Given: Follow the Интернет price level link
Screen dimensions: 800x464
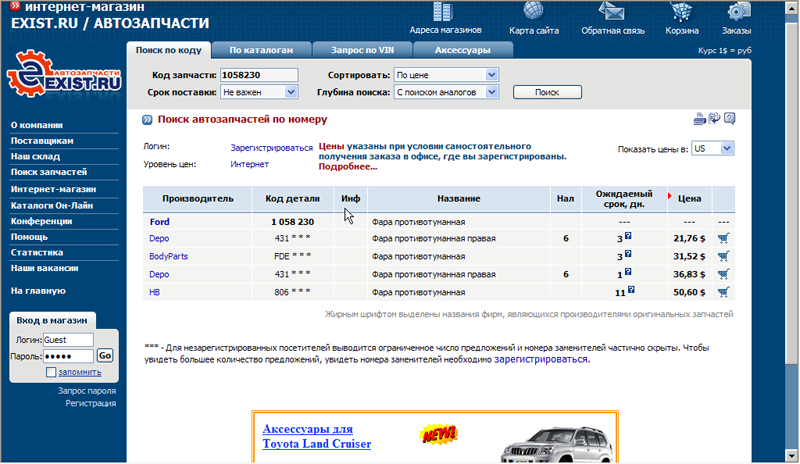Looking at the screenshot, I should 249,164.
